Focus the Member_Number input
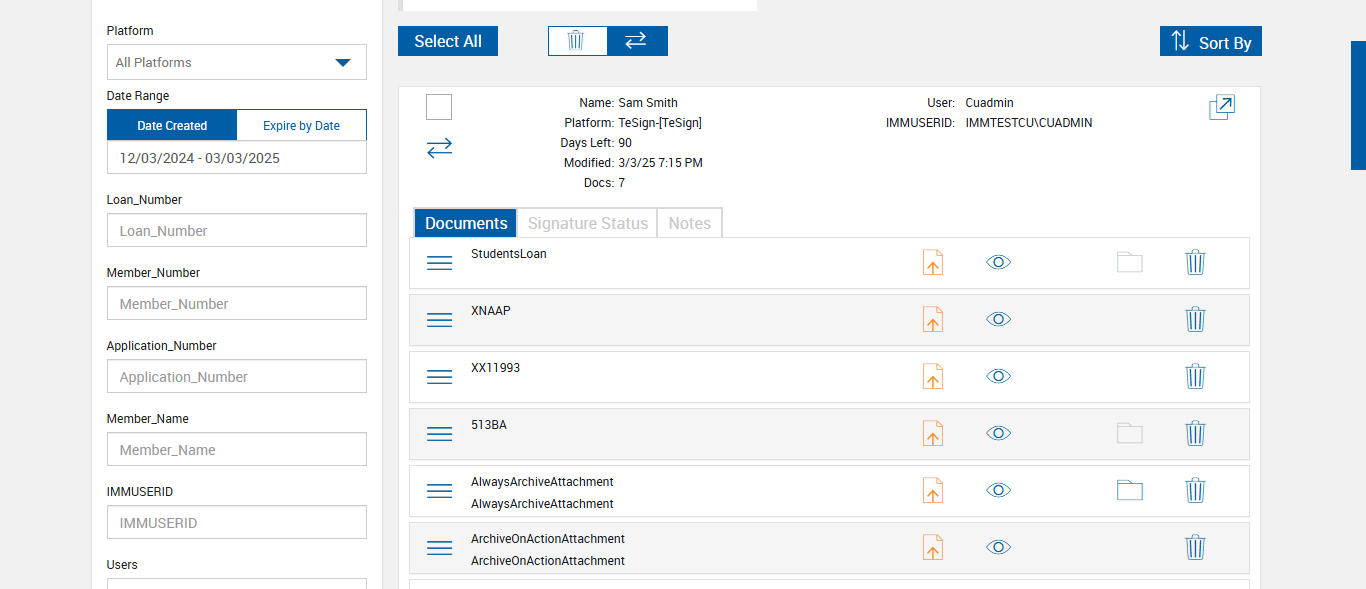The height and width of the screenshot is (589, 1366). tap(237, 303)
